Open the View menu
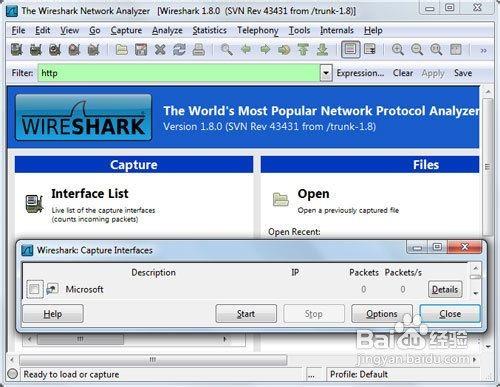Screen dimensions: 500x387 tap(69, 30)
